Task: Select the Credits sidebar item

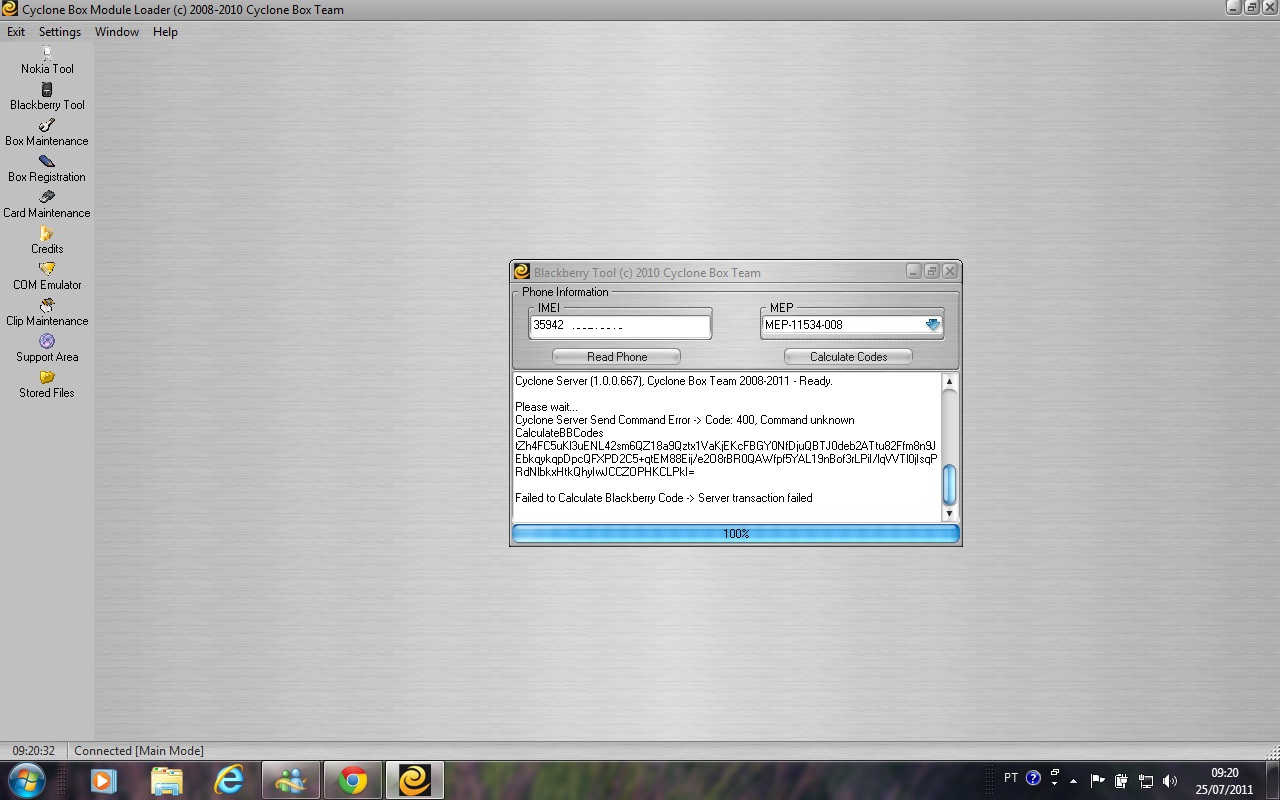Action: [47, 240]
